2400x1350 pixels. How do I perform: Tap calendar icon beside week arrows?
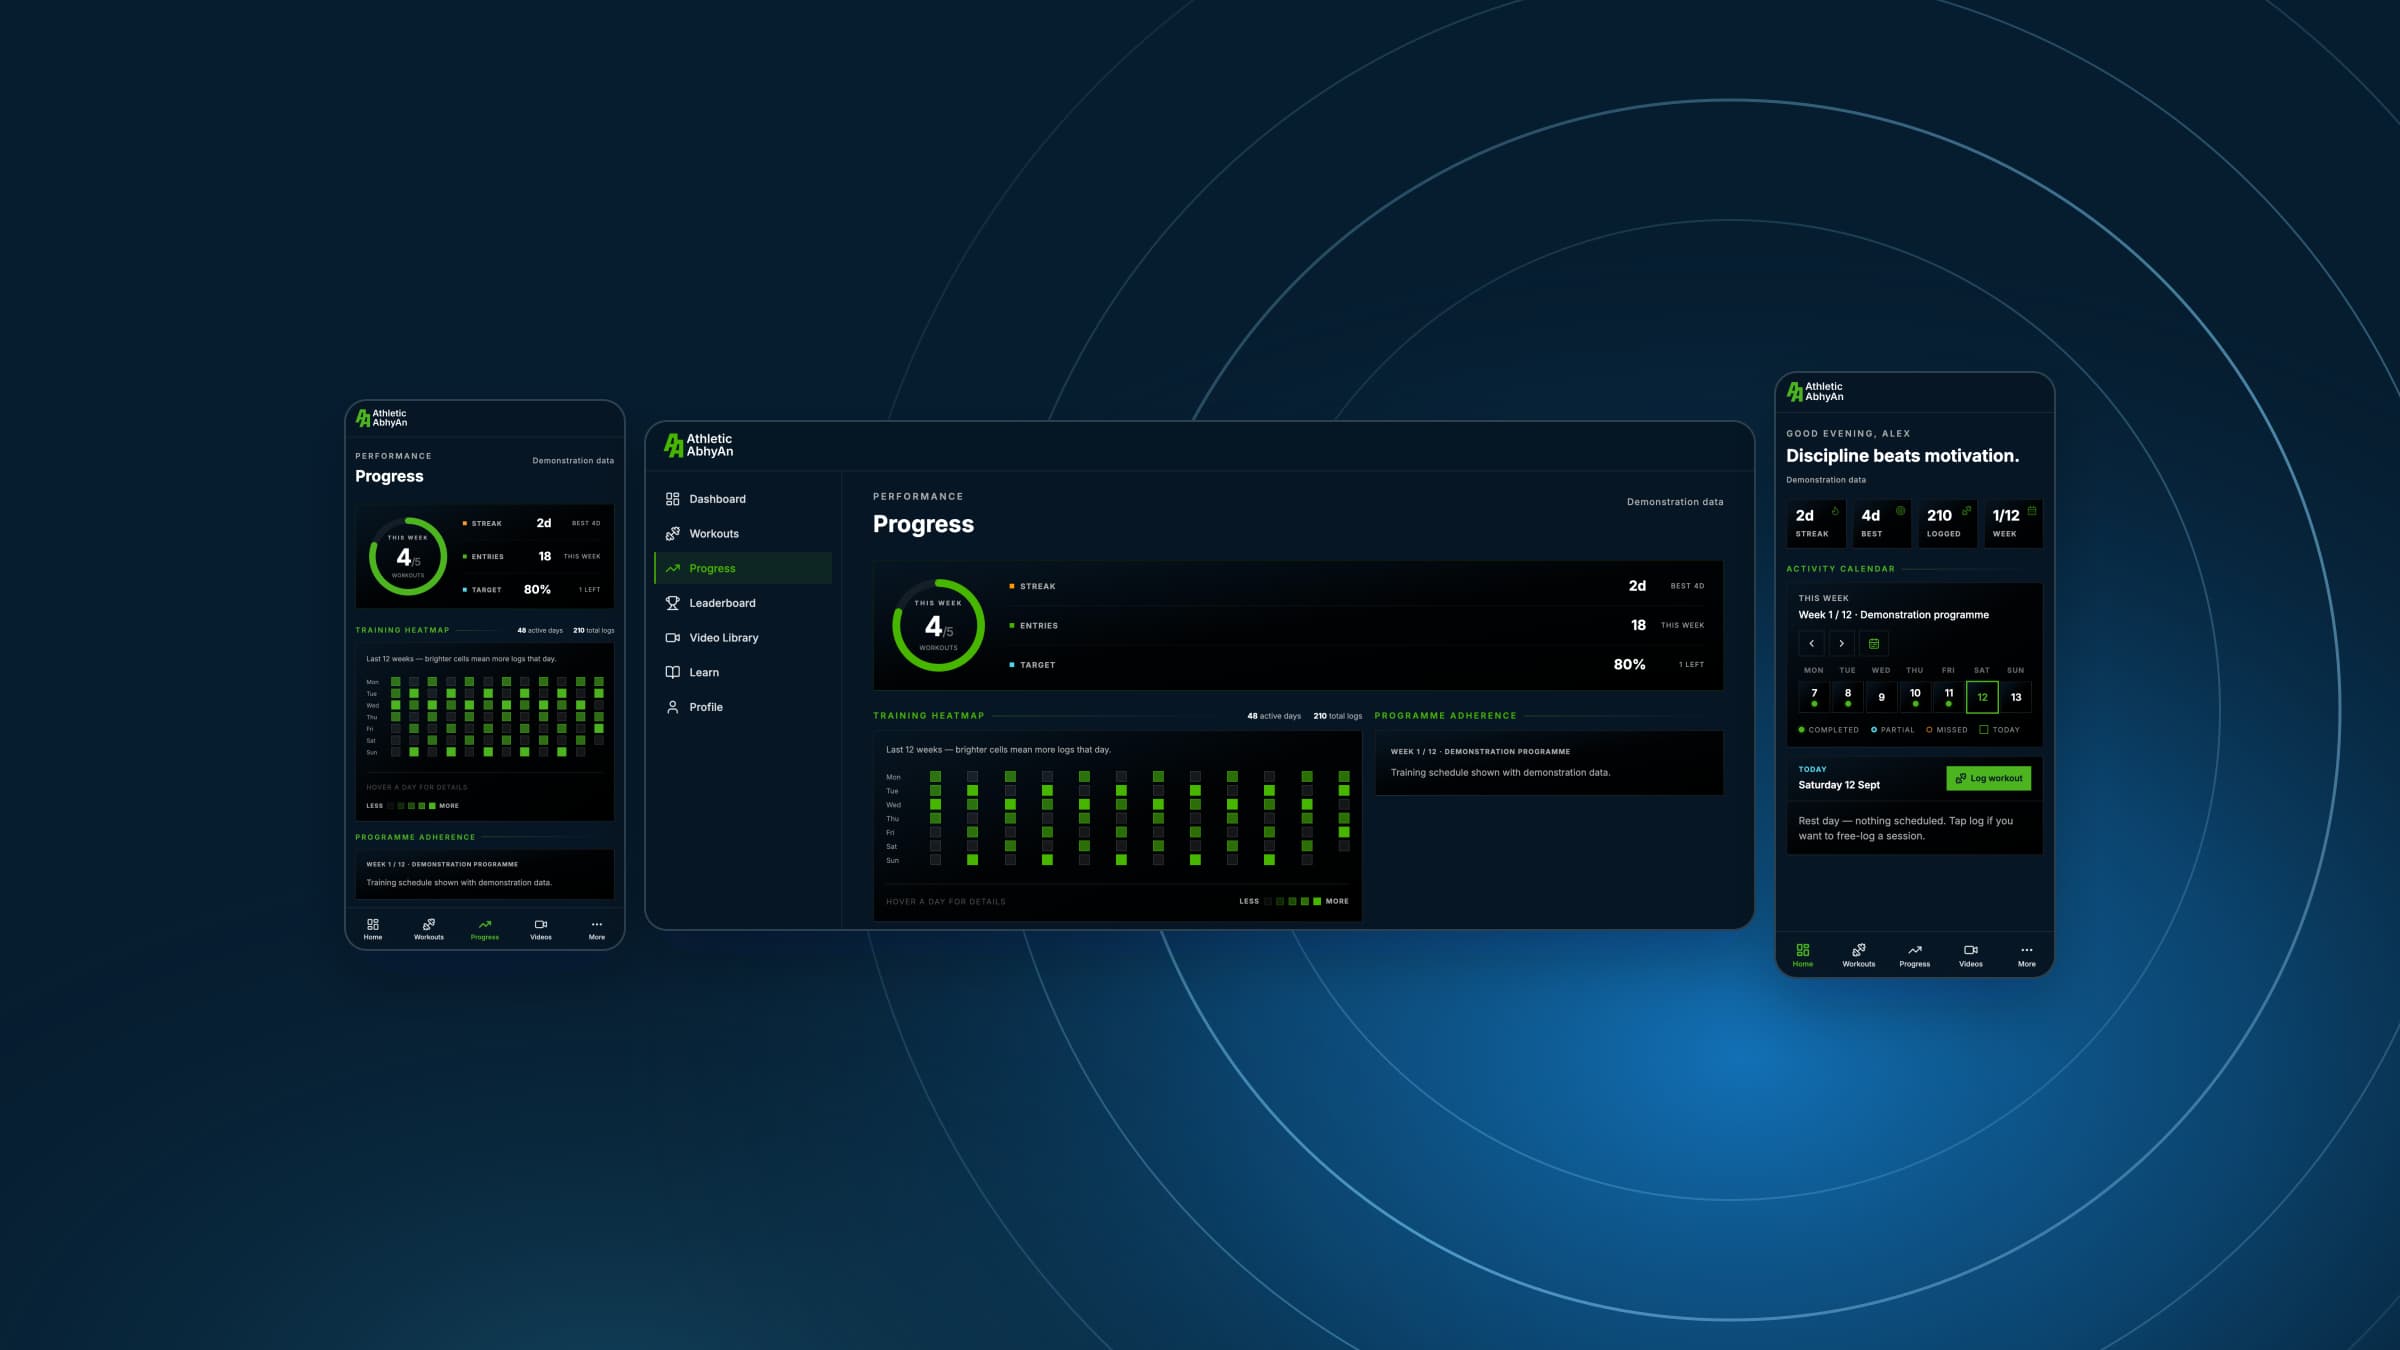(1874, 644)
